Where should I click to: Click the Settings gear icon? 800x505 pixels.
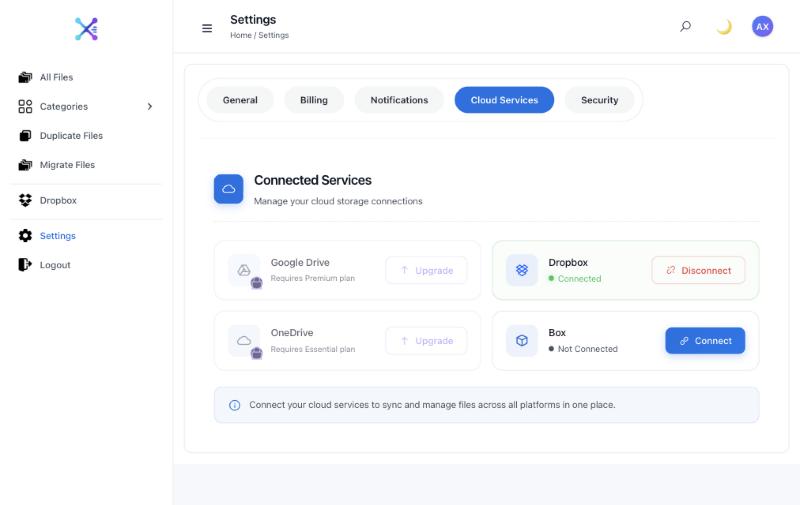point(25,236)
